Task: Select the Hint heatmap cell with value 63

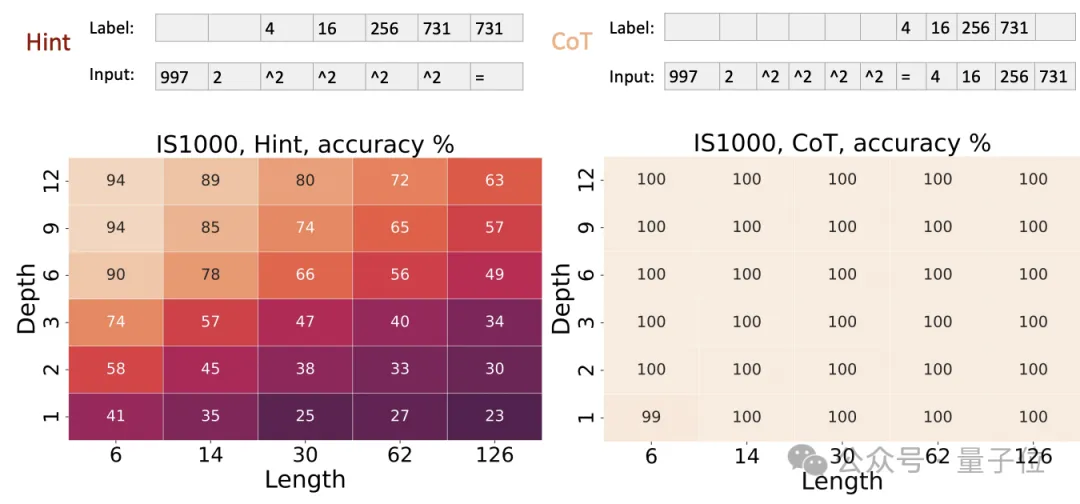Action: click(x=495, y=180)
